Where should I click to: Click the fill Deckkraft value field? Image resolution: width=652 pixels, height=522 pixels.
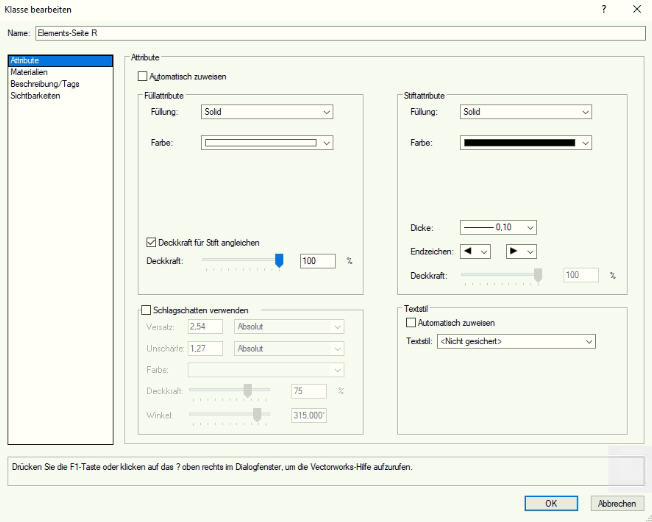pyautogui.click(x=318, y=261)
